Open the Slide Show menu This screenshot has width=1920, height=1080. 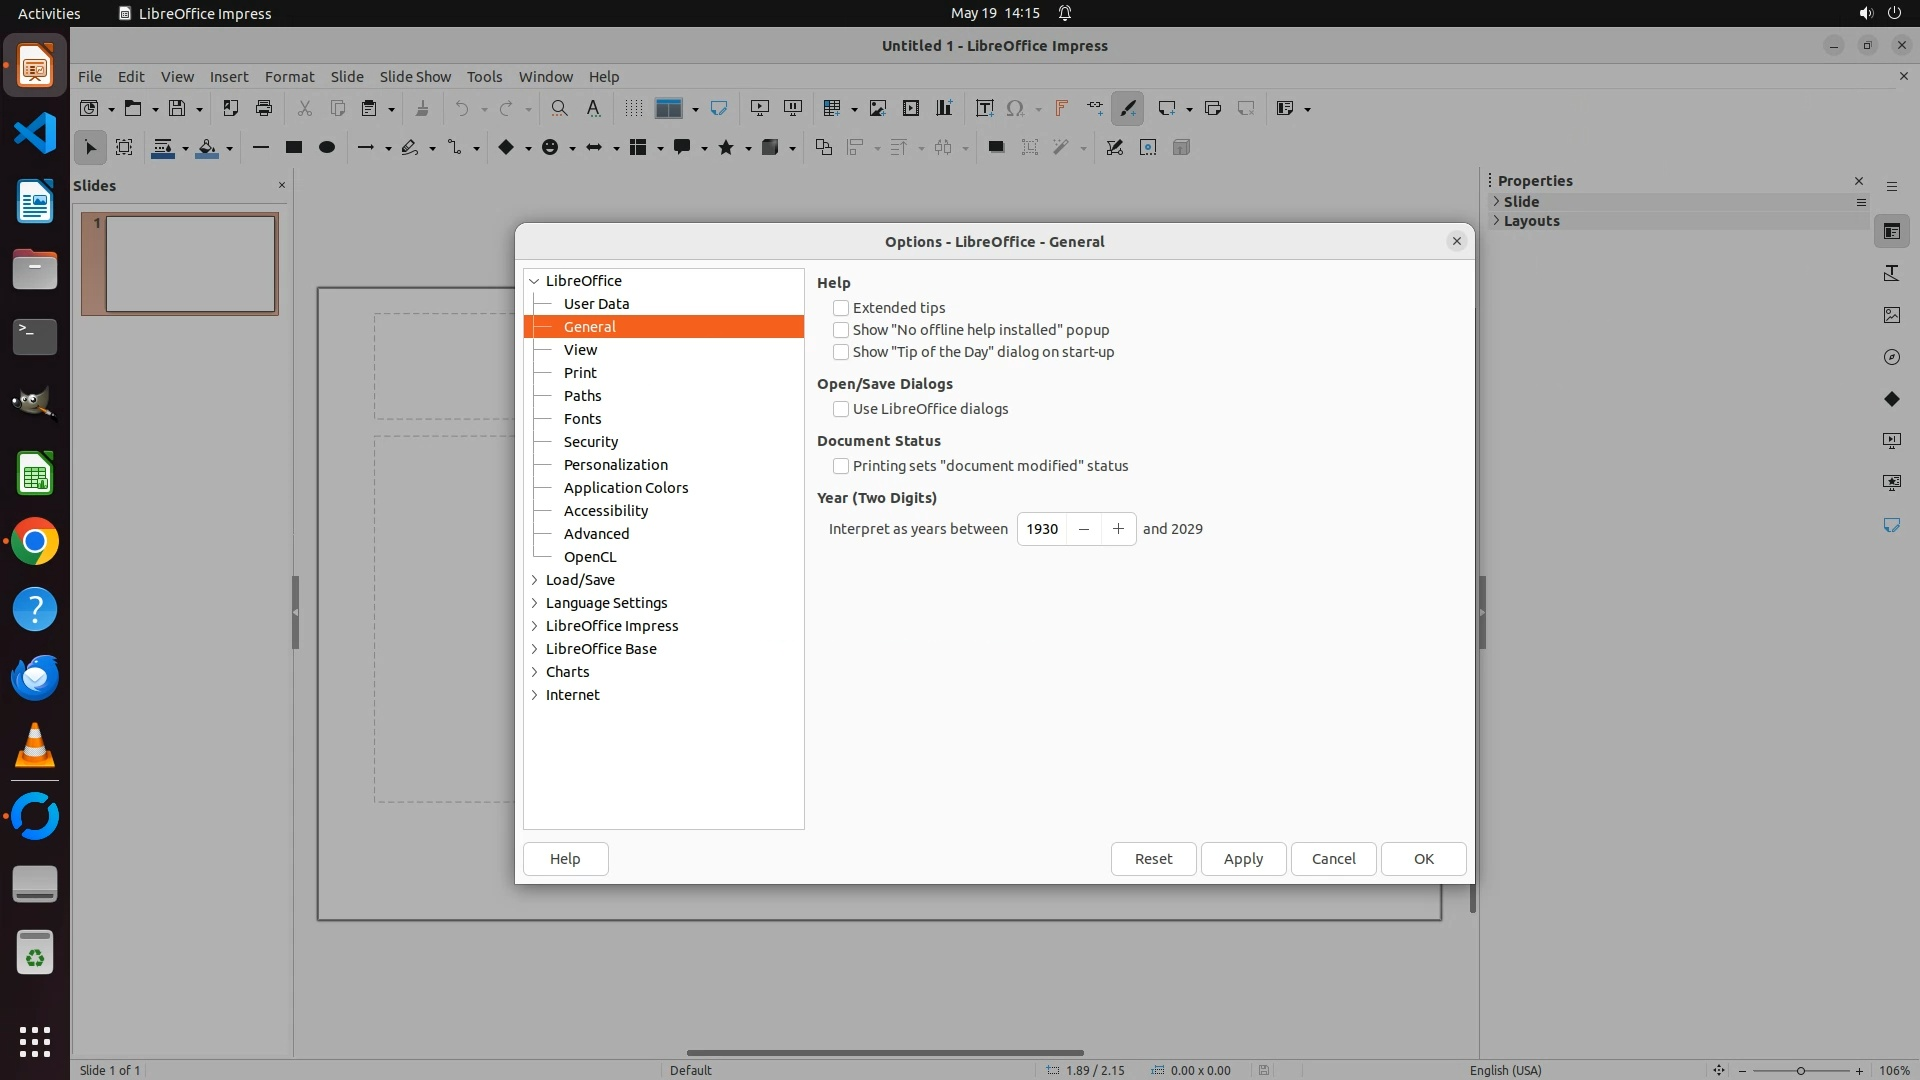pyautogui.click(x=415, y=76)
